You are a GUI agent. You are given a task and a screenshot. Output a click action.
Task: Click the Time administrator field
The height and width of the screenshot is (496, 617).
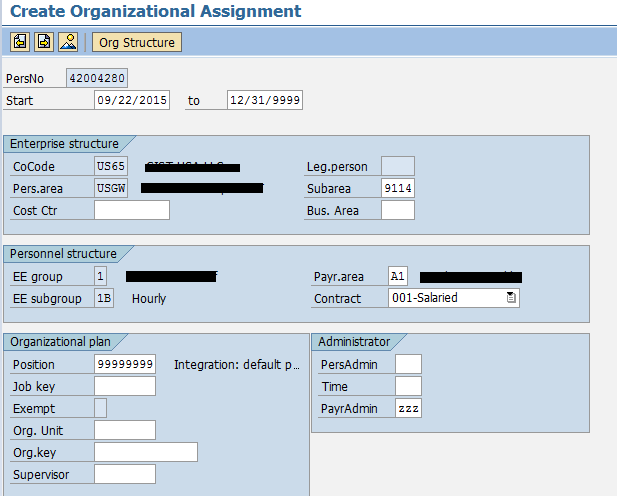pos(408,386)
